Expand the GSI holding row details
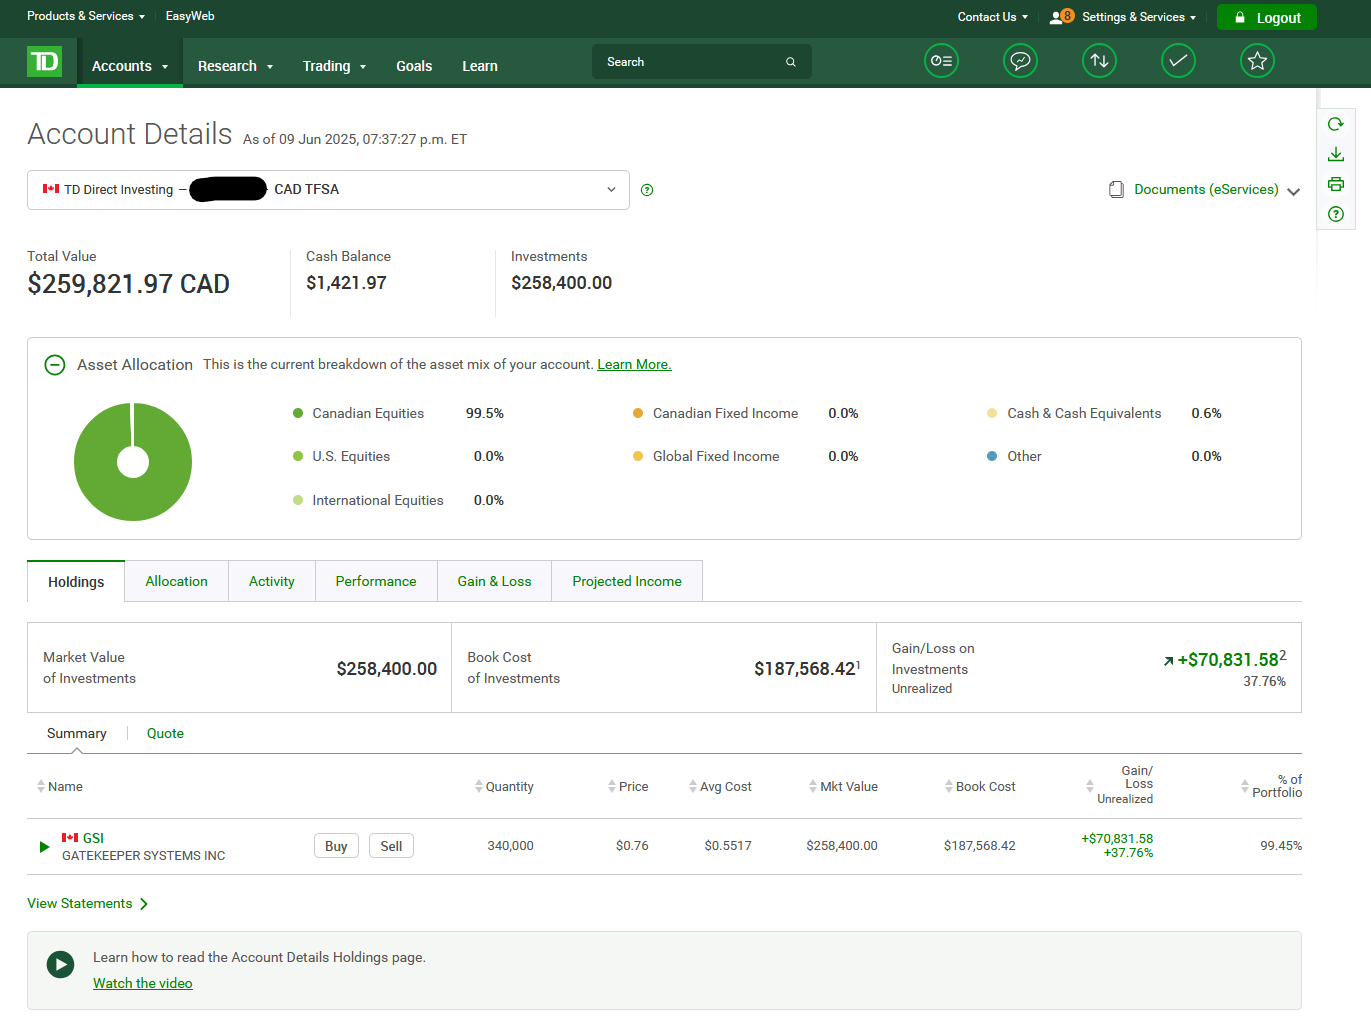The image size is (1371, 1030). [44, 847]
